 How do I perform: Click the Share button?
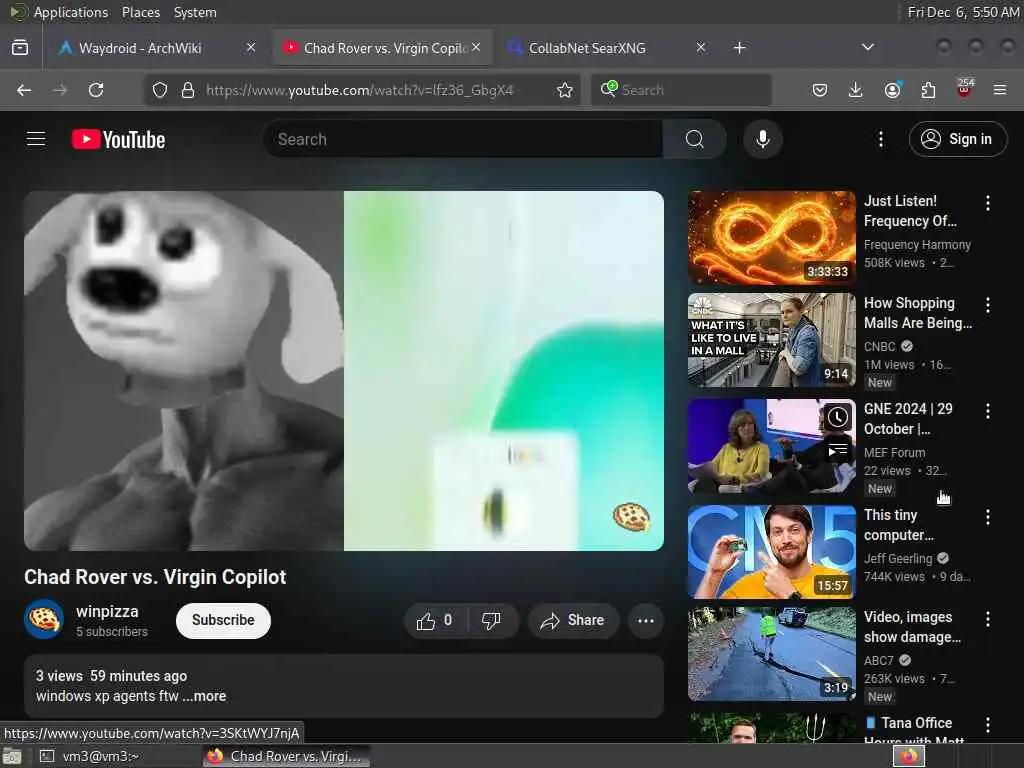[573, 620]
